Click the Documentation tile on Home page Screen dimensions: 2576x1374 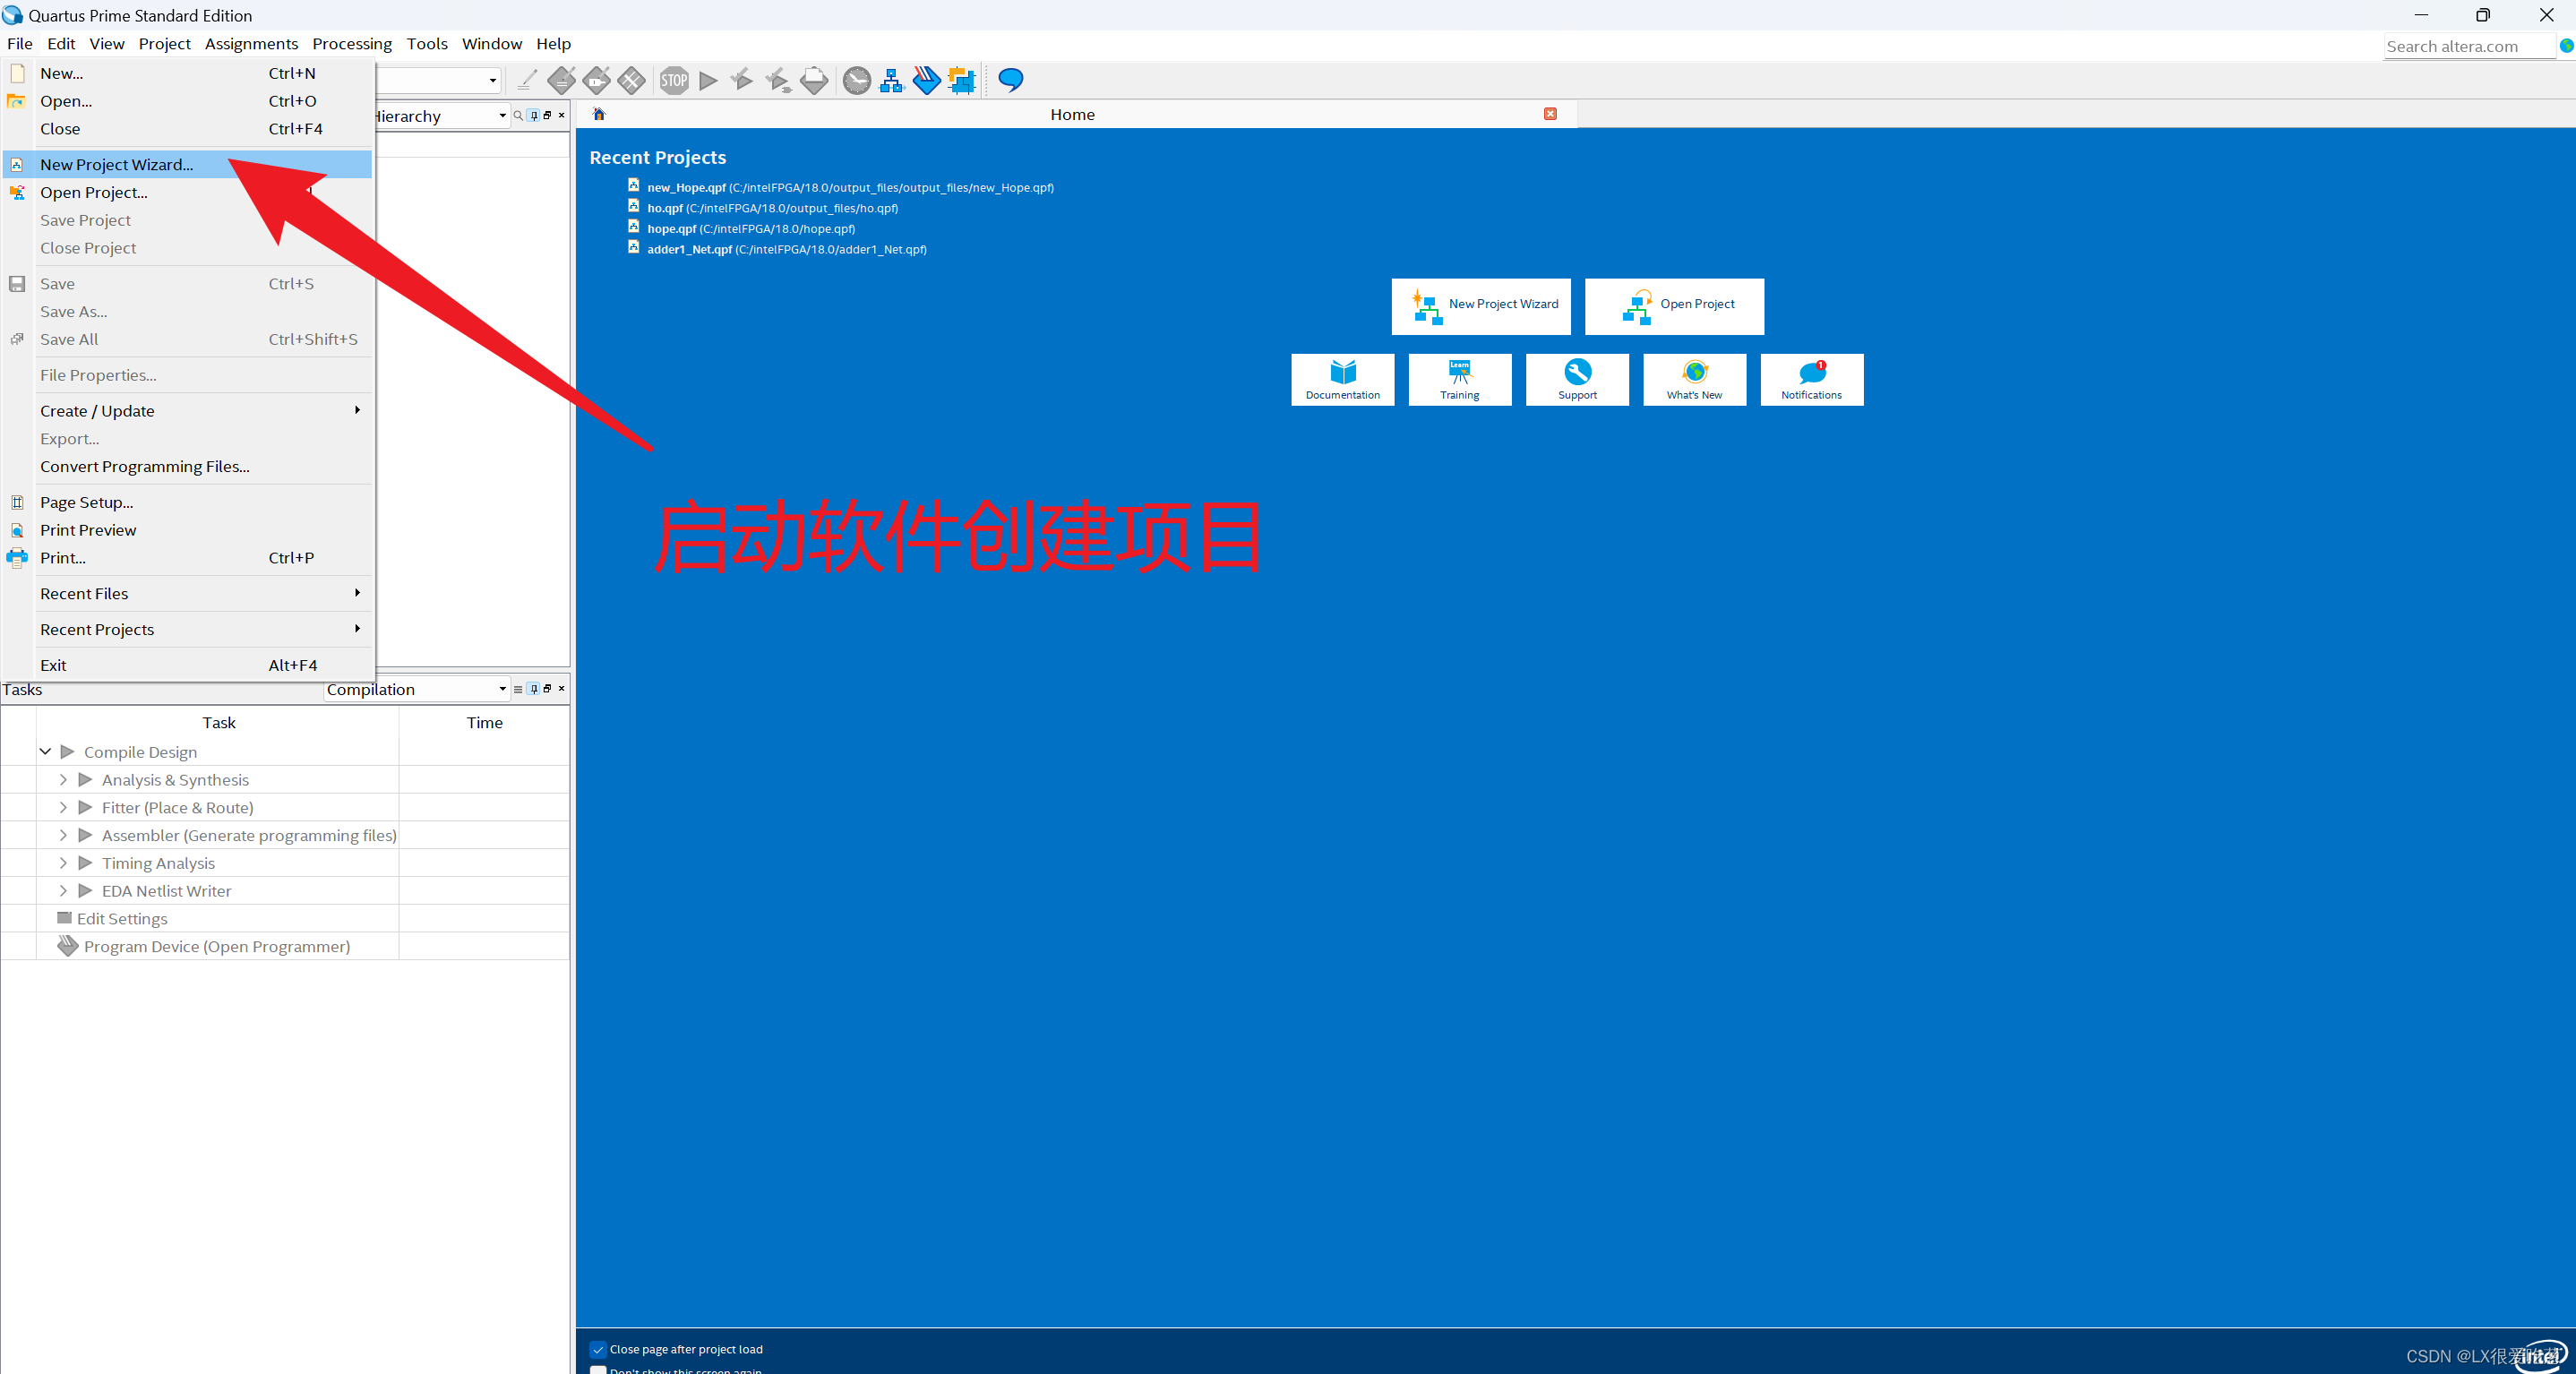click(x=1342, y=379)
